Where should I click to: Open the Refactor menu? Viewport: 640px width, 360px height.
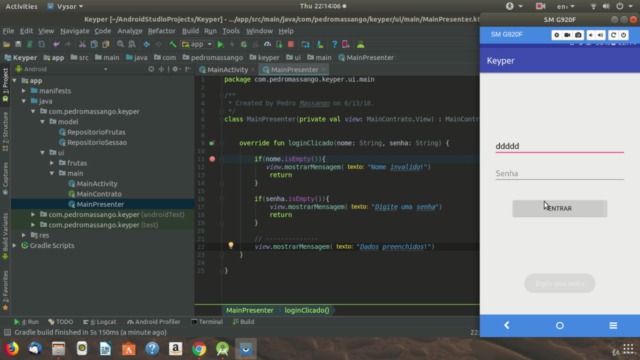point(162,31)
